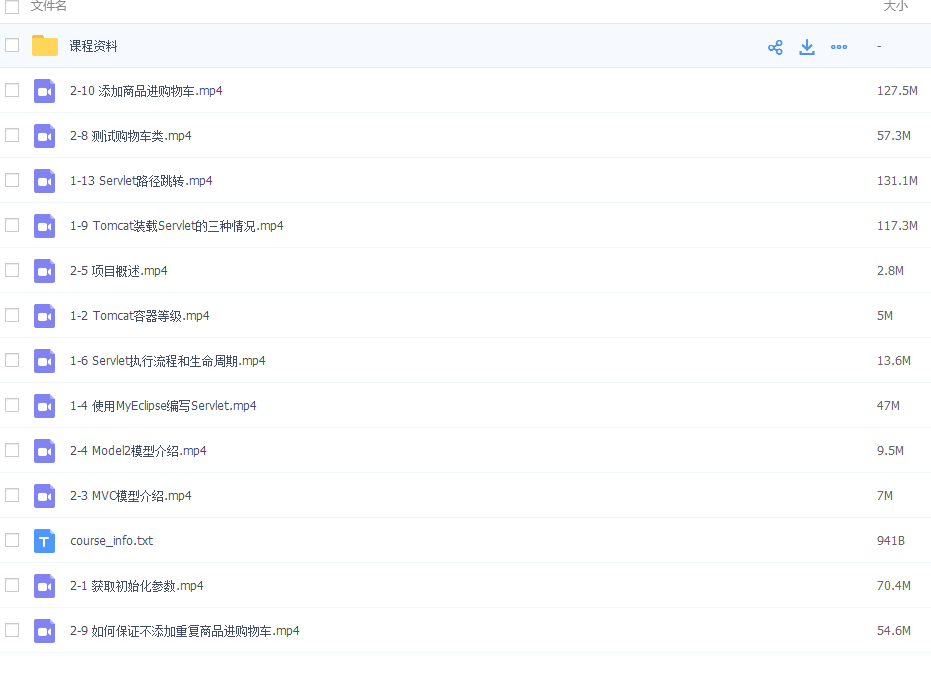
Task: Select checkbox for 2-5 项目概述.mp4
Action: coord(12,270)
